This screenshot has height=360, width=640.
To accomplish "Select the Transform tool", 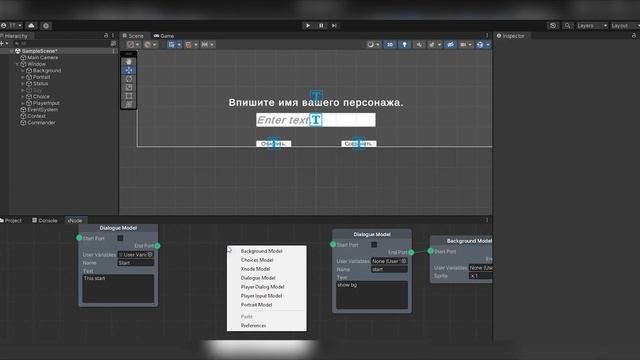I will pyautogui.click(x=129, y=104).
